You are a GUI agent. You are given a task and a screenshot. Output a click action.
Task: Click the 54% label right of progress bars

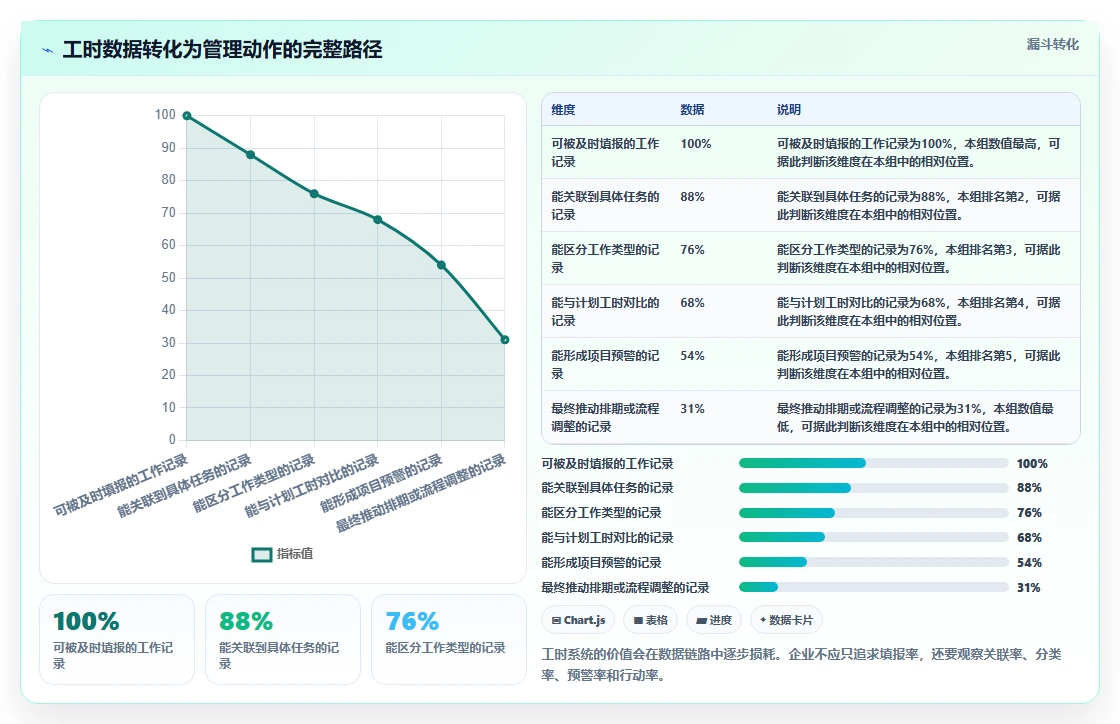tap(1029, 563)
